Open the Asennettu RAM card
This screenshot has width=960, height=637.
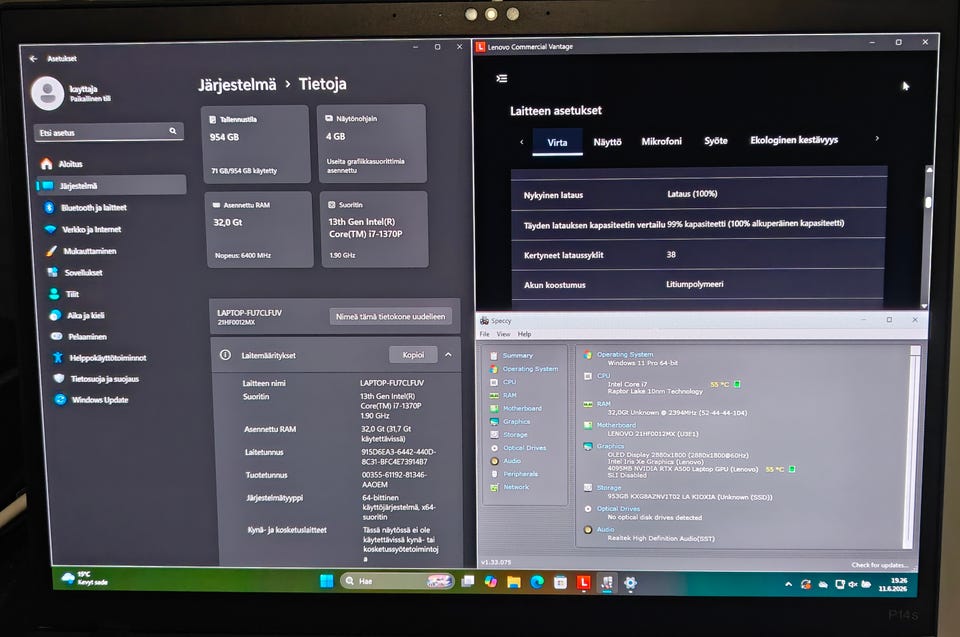tap(260, 230)
